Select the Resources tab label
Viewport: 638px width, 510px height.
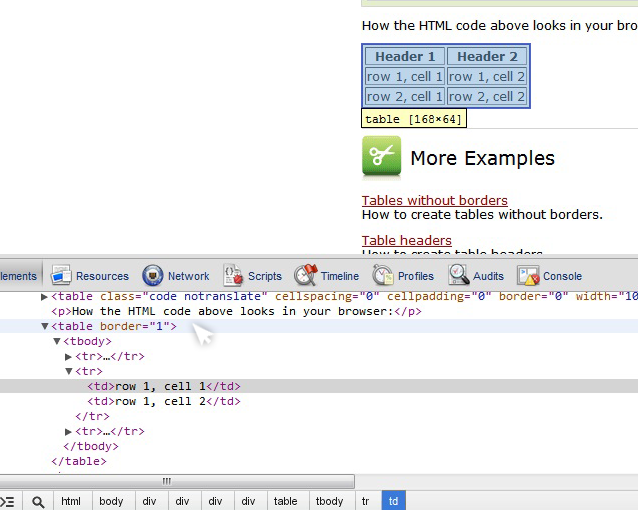(x=102, y=276)
